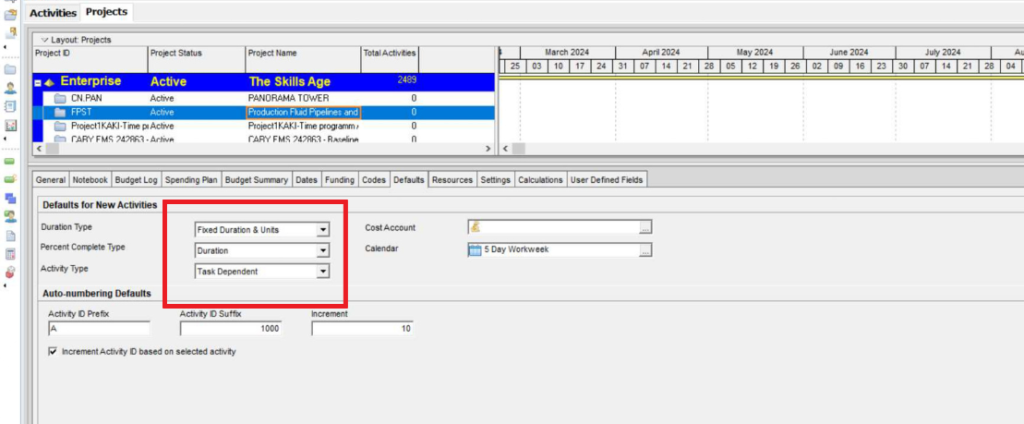Open the Funding tab

pyautogui.click(x=340, y=180)
